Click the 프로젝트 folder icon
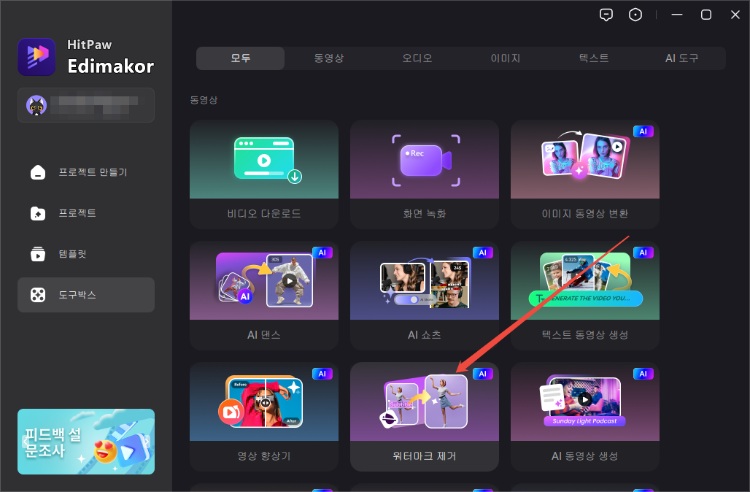Viewport: 750px width, 492px height. coord(38,213)
